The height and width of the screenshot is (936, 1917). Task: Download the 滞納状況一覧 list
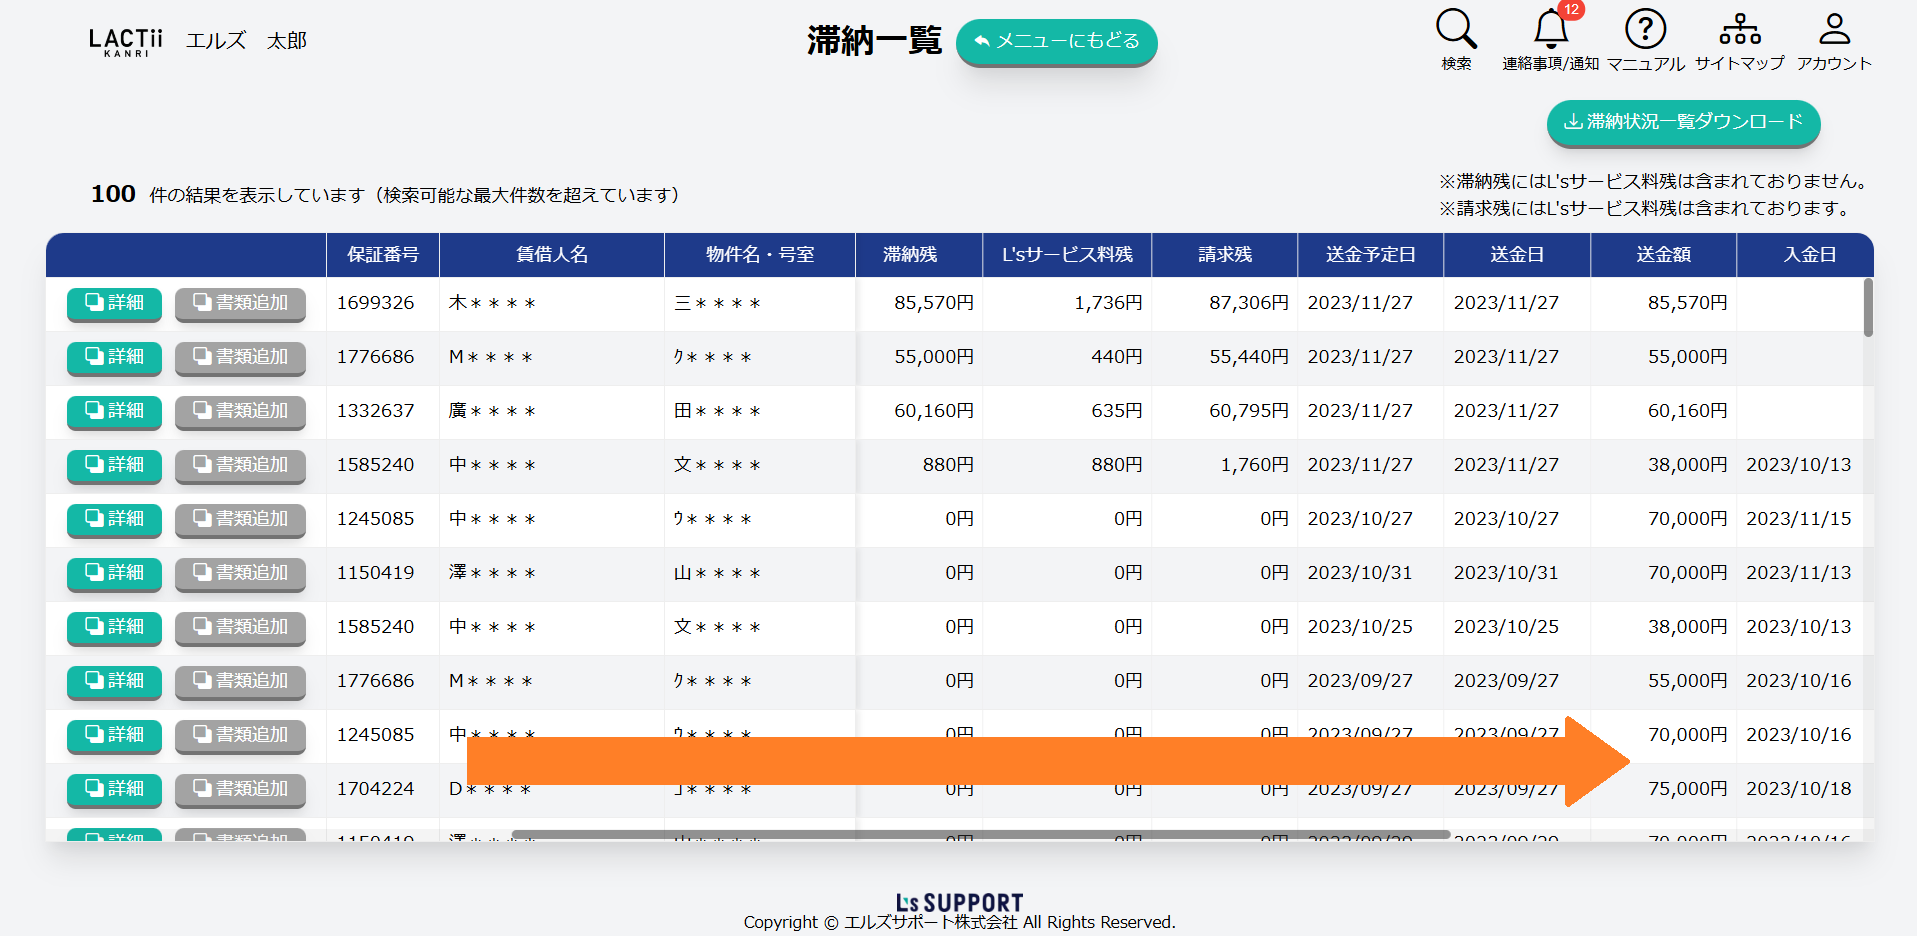point(1683,122)
